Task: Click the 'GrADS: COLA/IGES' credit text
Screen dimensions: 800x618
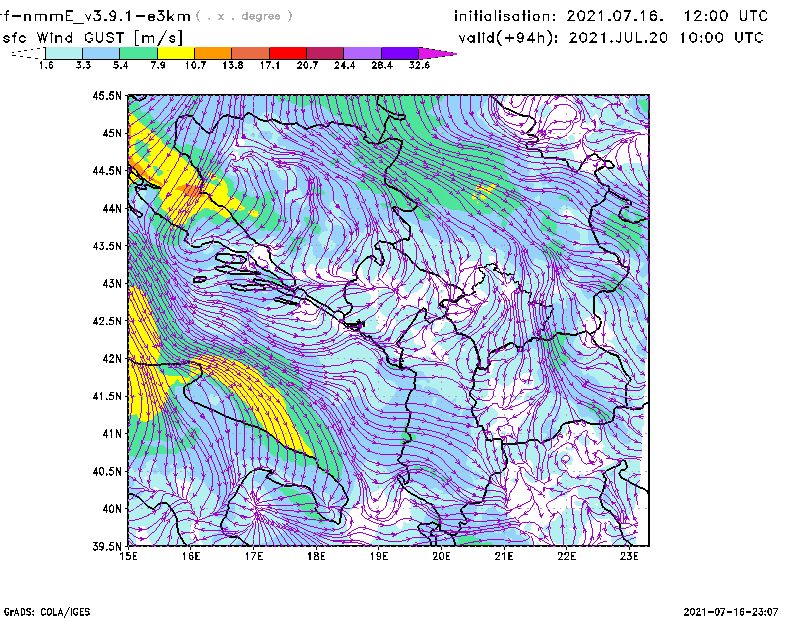Action: 47,612
